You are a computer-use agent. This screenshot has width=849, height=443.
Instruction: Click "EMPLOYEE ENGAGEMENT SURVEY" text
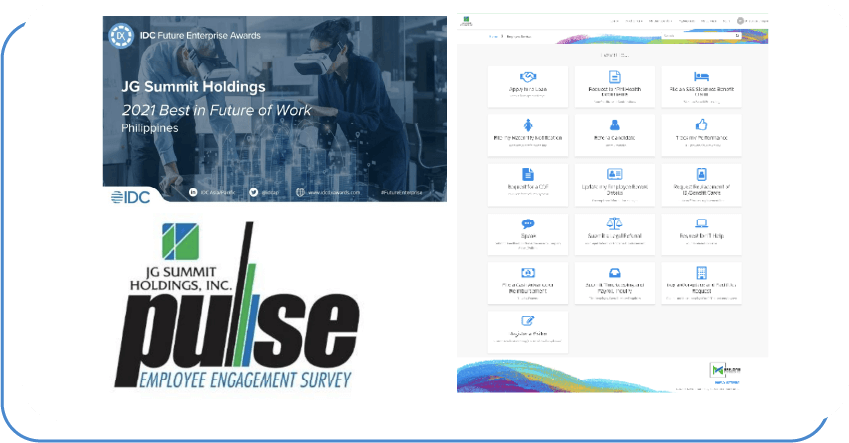tap(245, 380)
